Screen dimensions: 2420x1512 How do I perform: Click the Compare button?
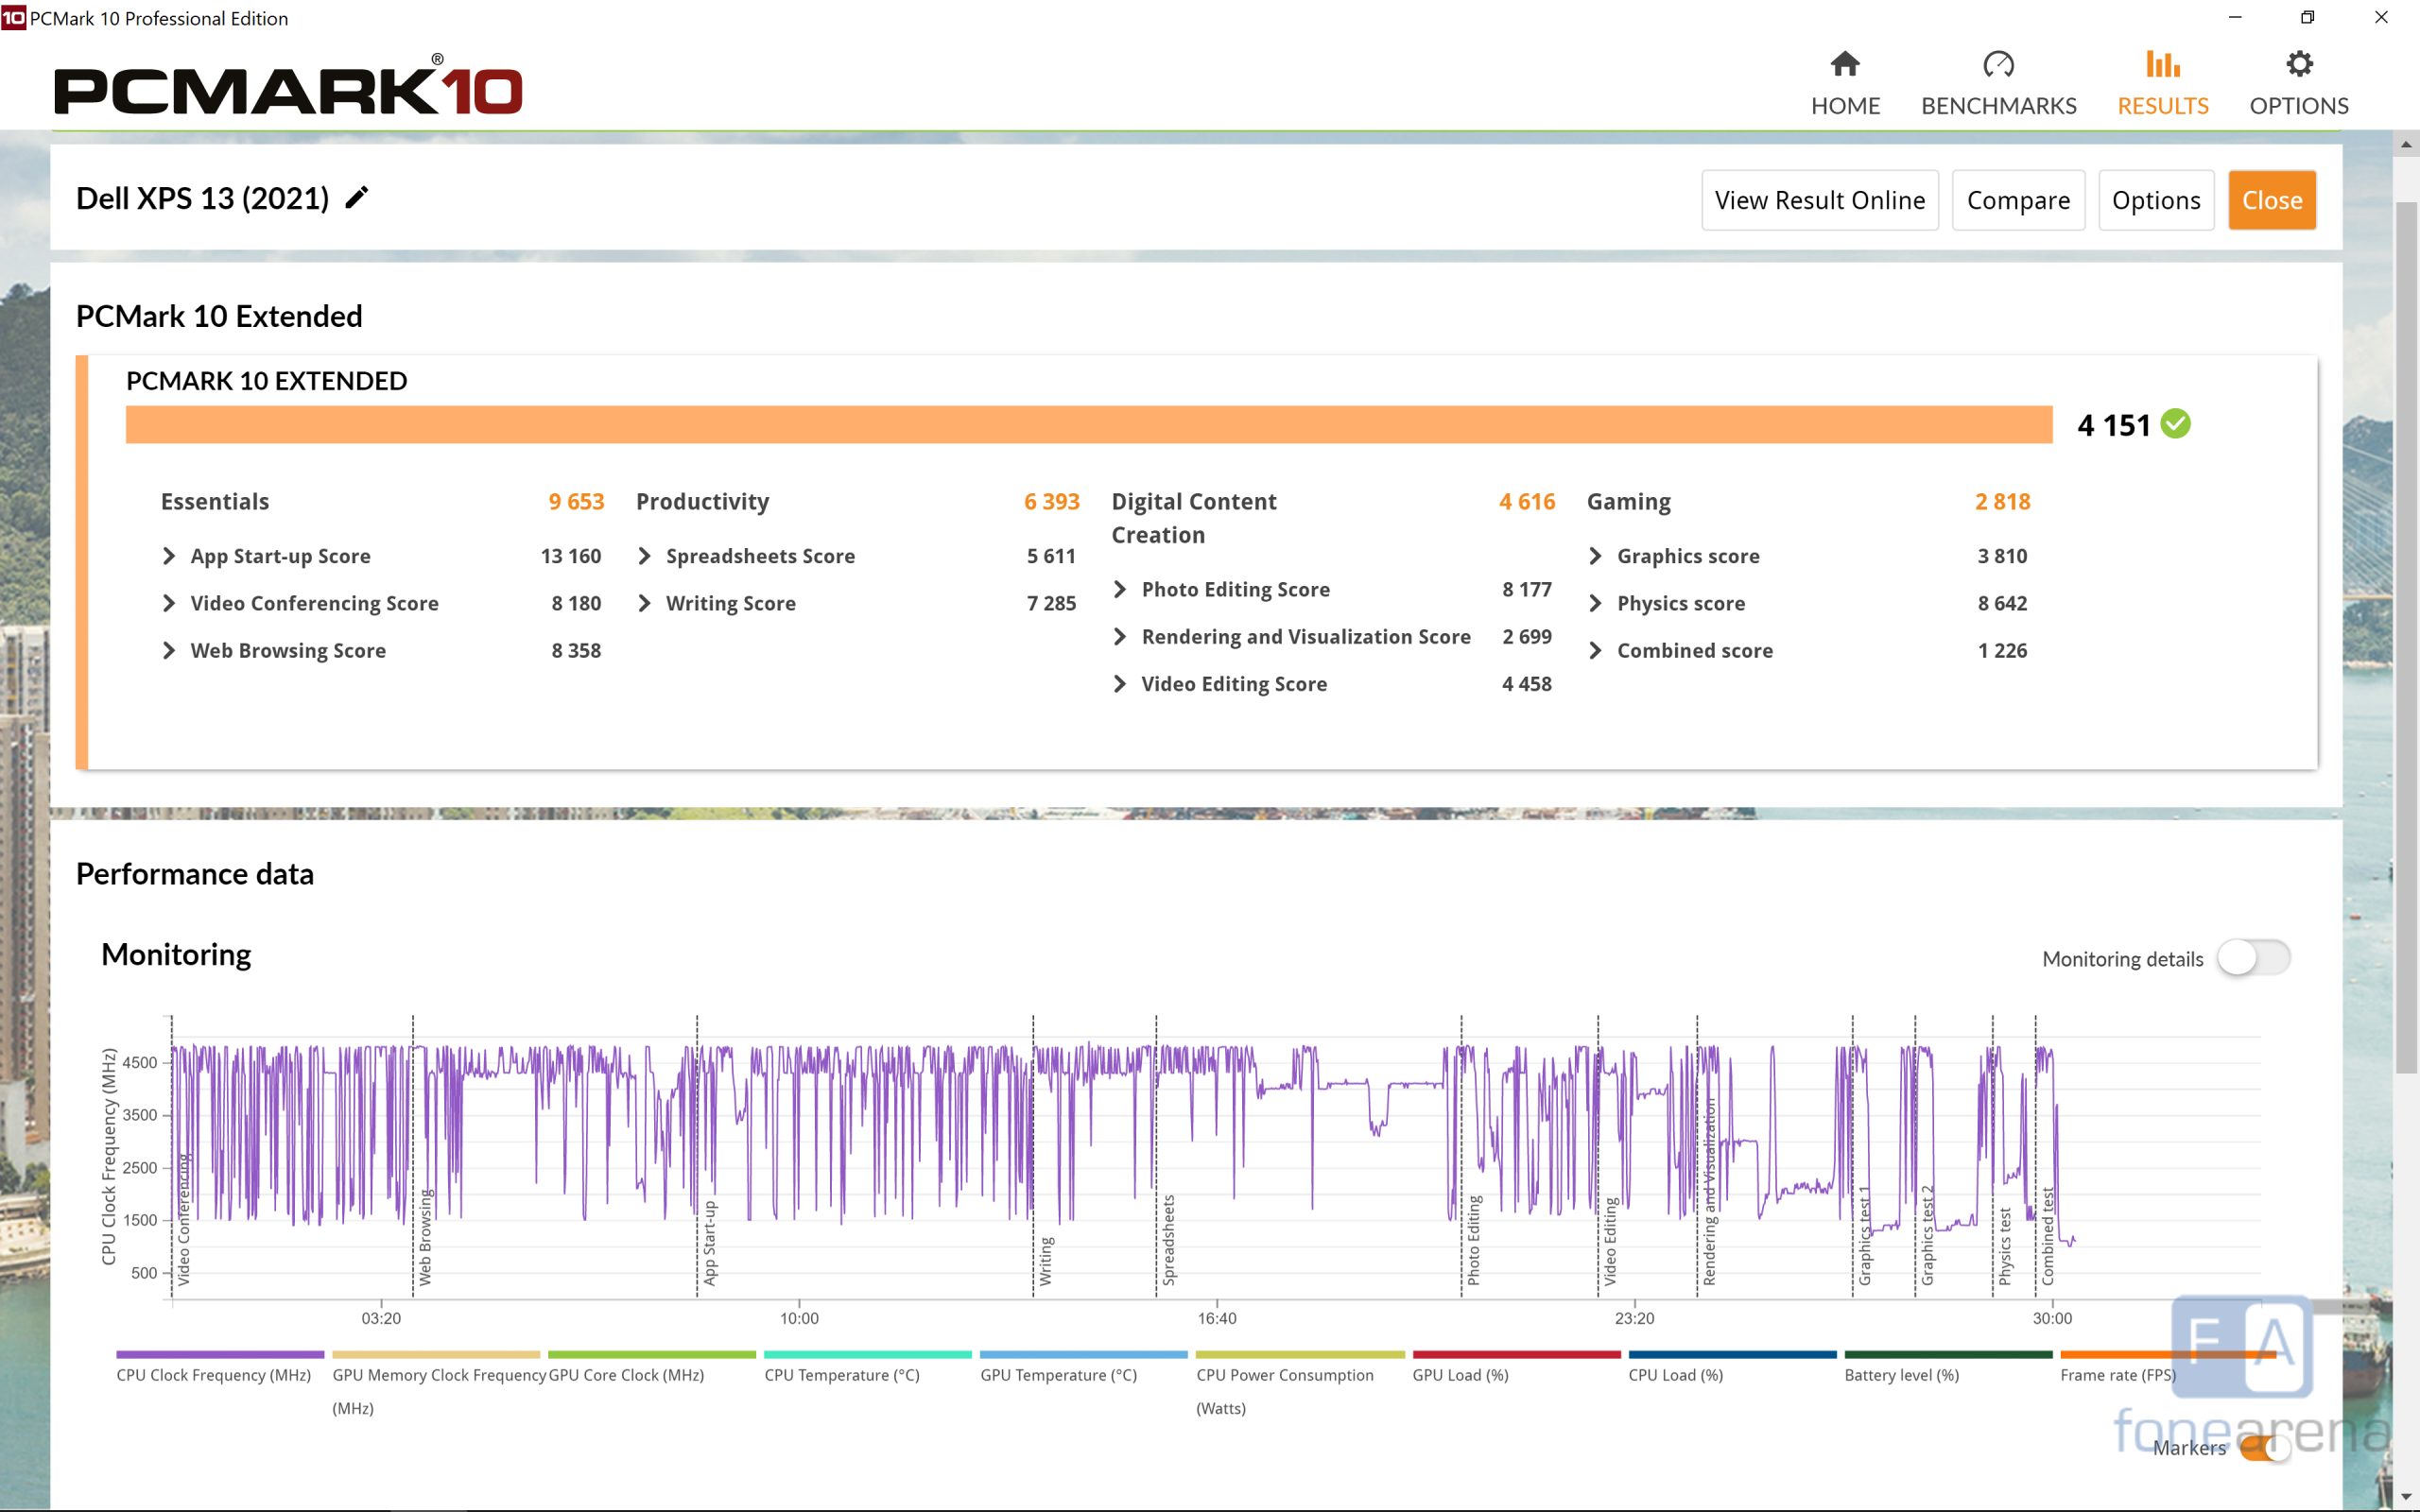pos(2017,200)
